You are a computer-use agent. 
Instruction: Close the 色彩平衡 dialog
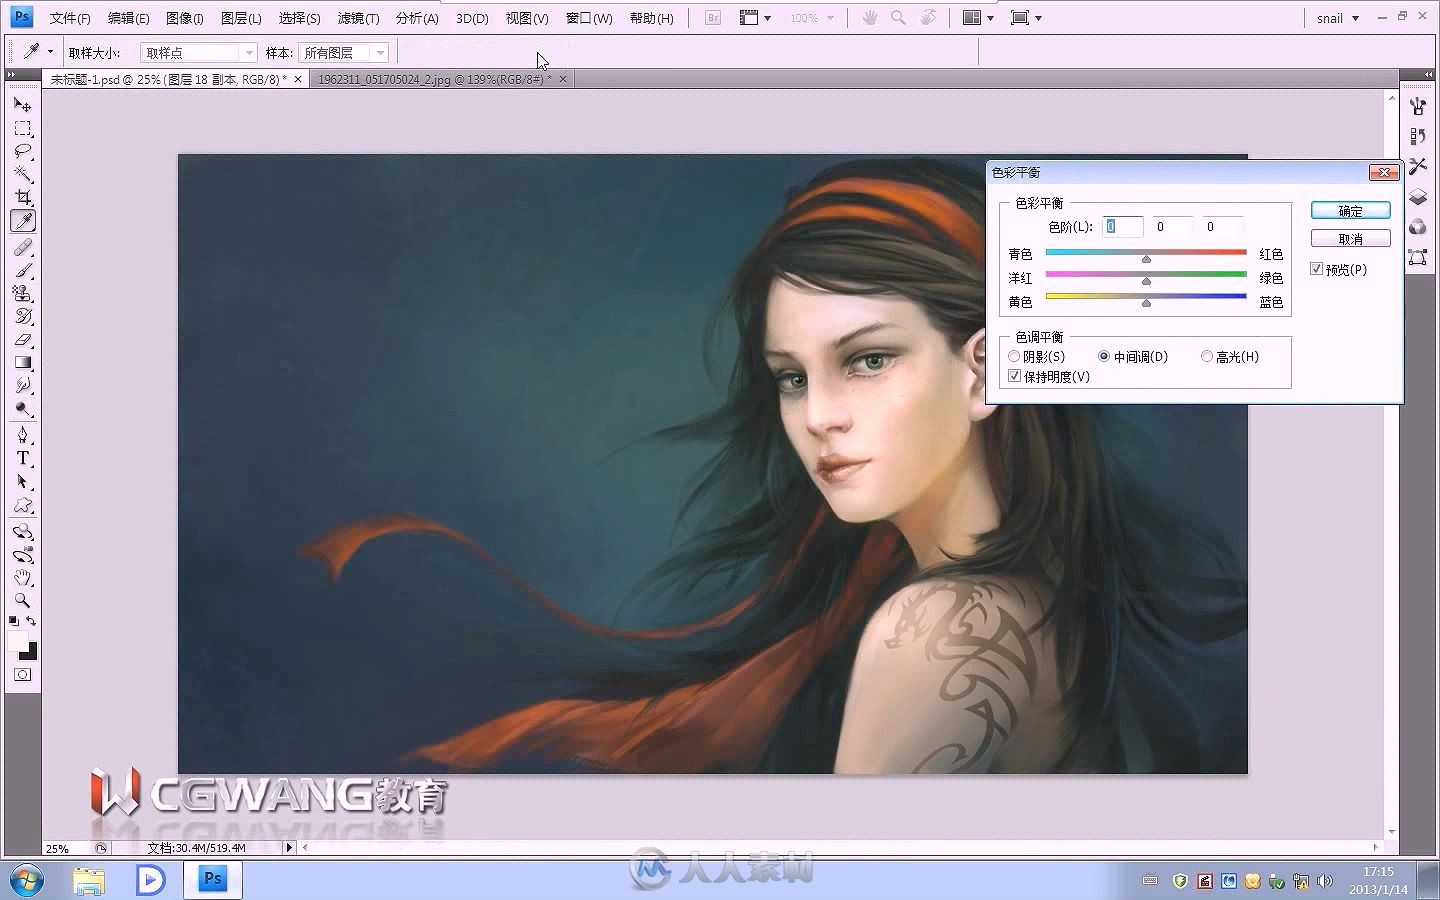(1384, 172)
